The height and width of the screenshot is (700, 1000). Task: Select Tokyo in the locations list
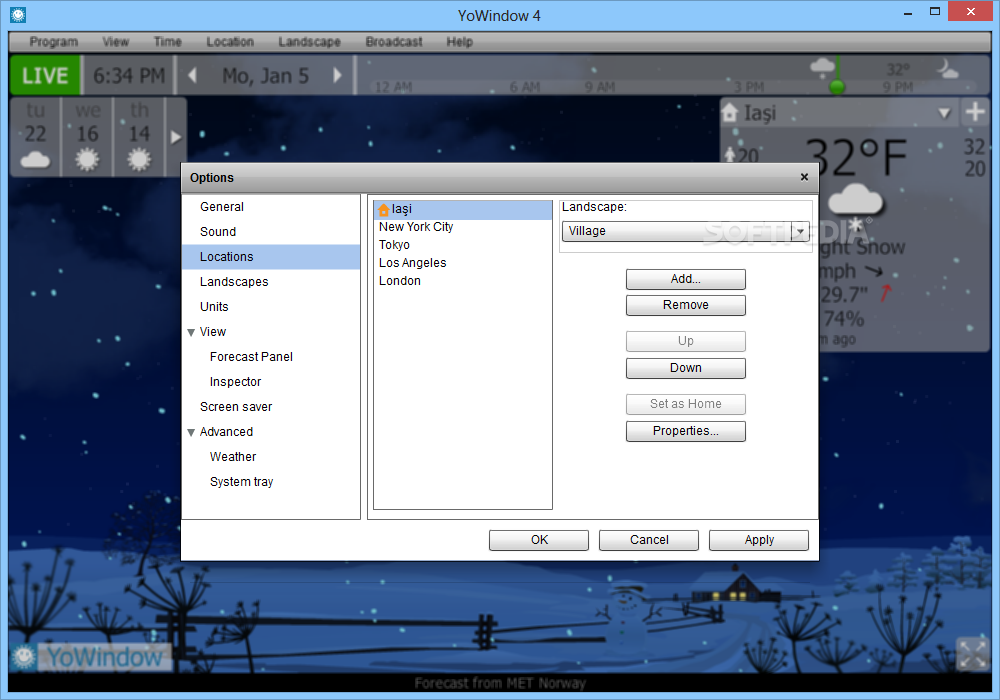(x=462, y=245)
